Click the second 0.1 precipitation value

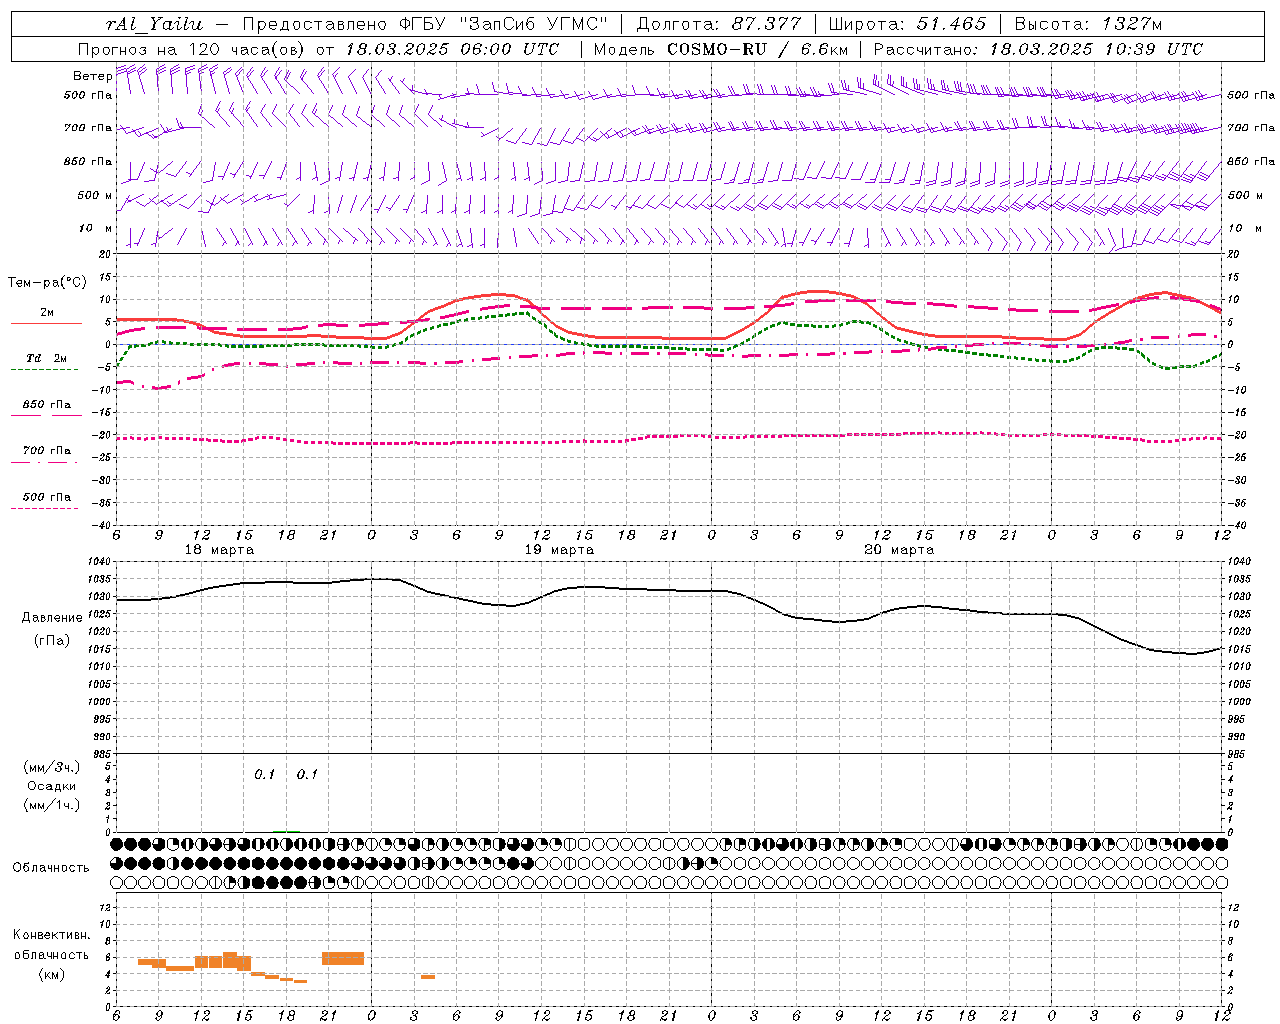click(307, 775)
